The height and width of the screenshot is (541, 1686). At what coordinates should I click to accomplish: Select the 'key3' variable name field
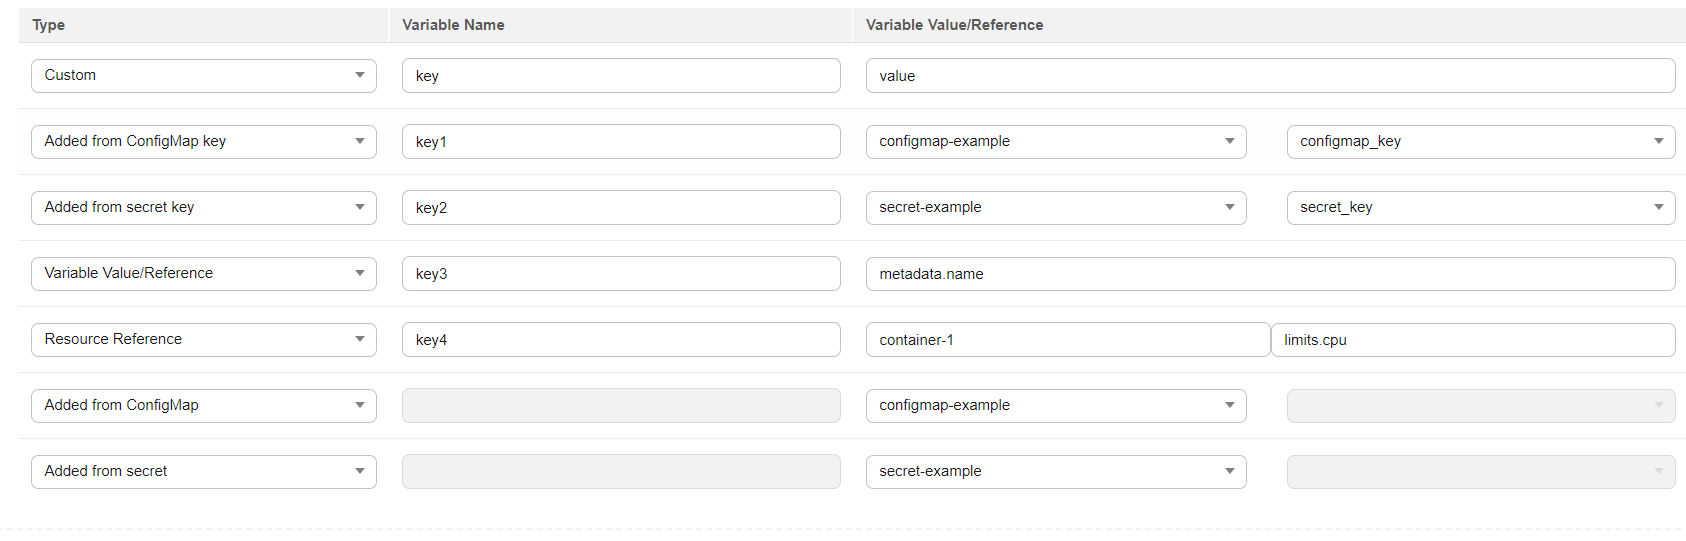point(620,274)
